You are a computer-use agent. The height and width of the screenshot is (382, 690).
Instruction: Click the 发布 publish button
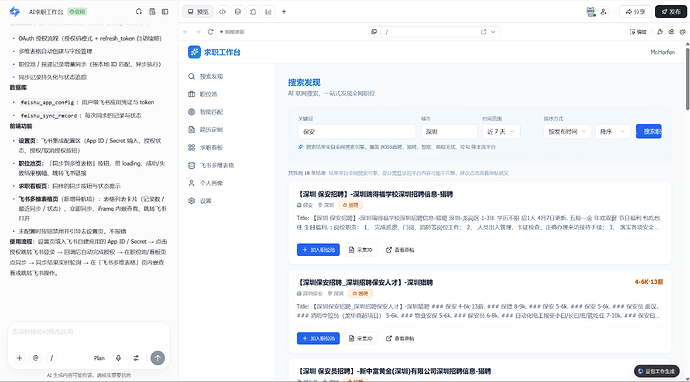(671, 12)
